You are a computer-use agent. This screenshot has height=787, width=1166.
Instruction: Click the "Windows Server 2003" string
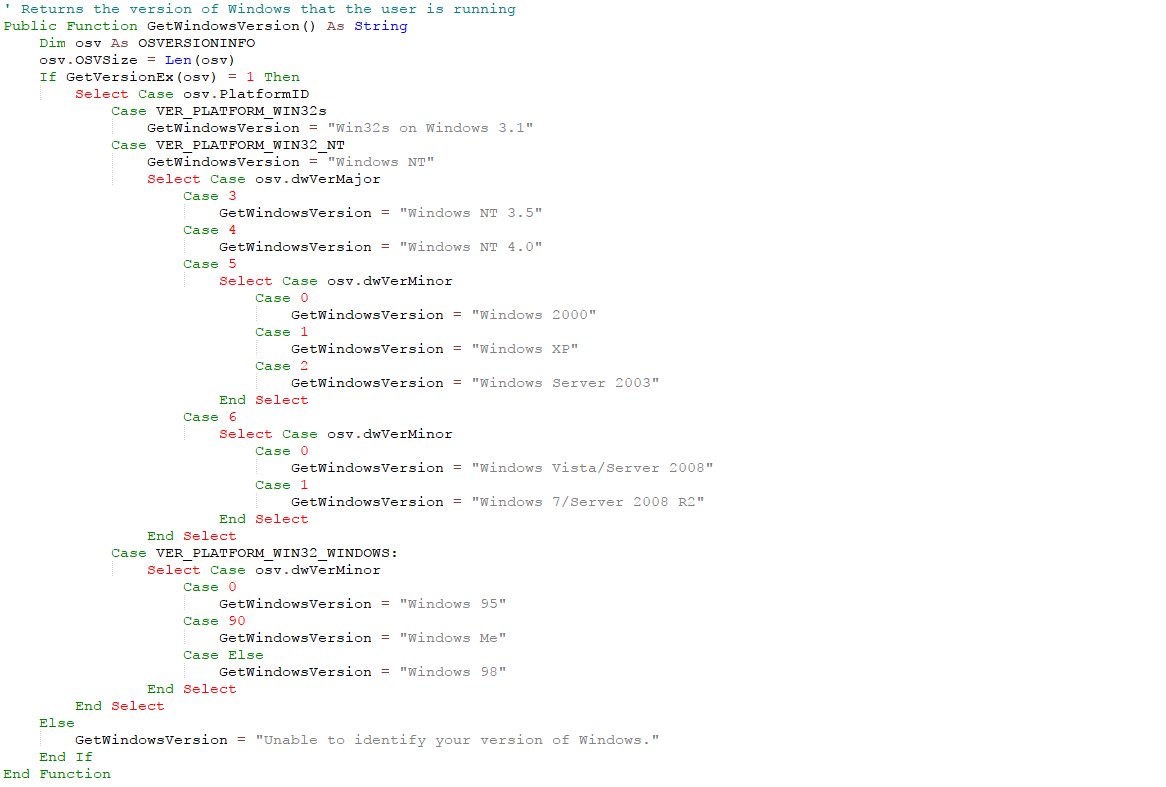(x=565, y=383)
